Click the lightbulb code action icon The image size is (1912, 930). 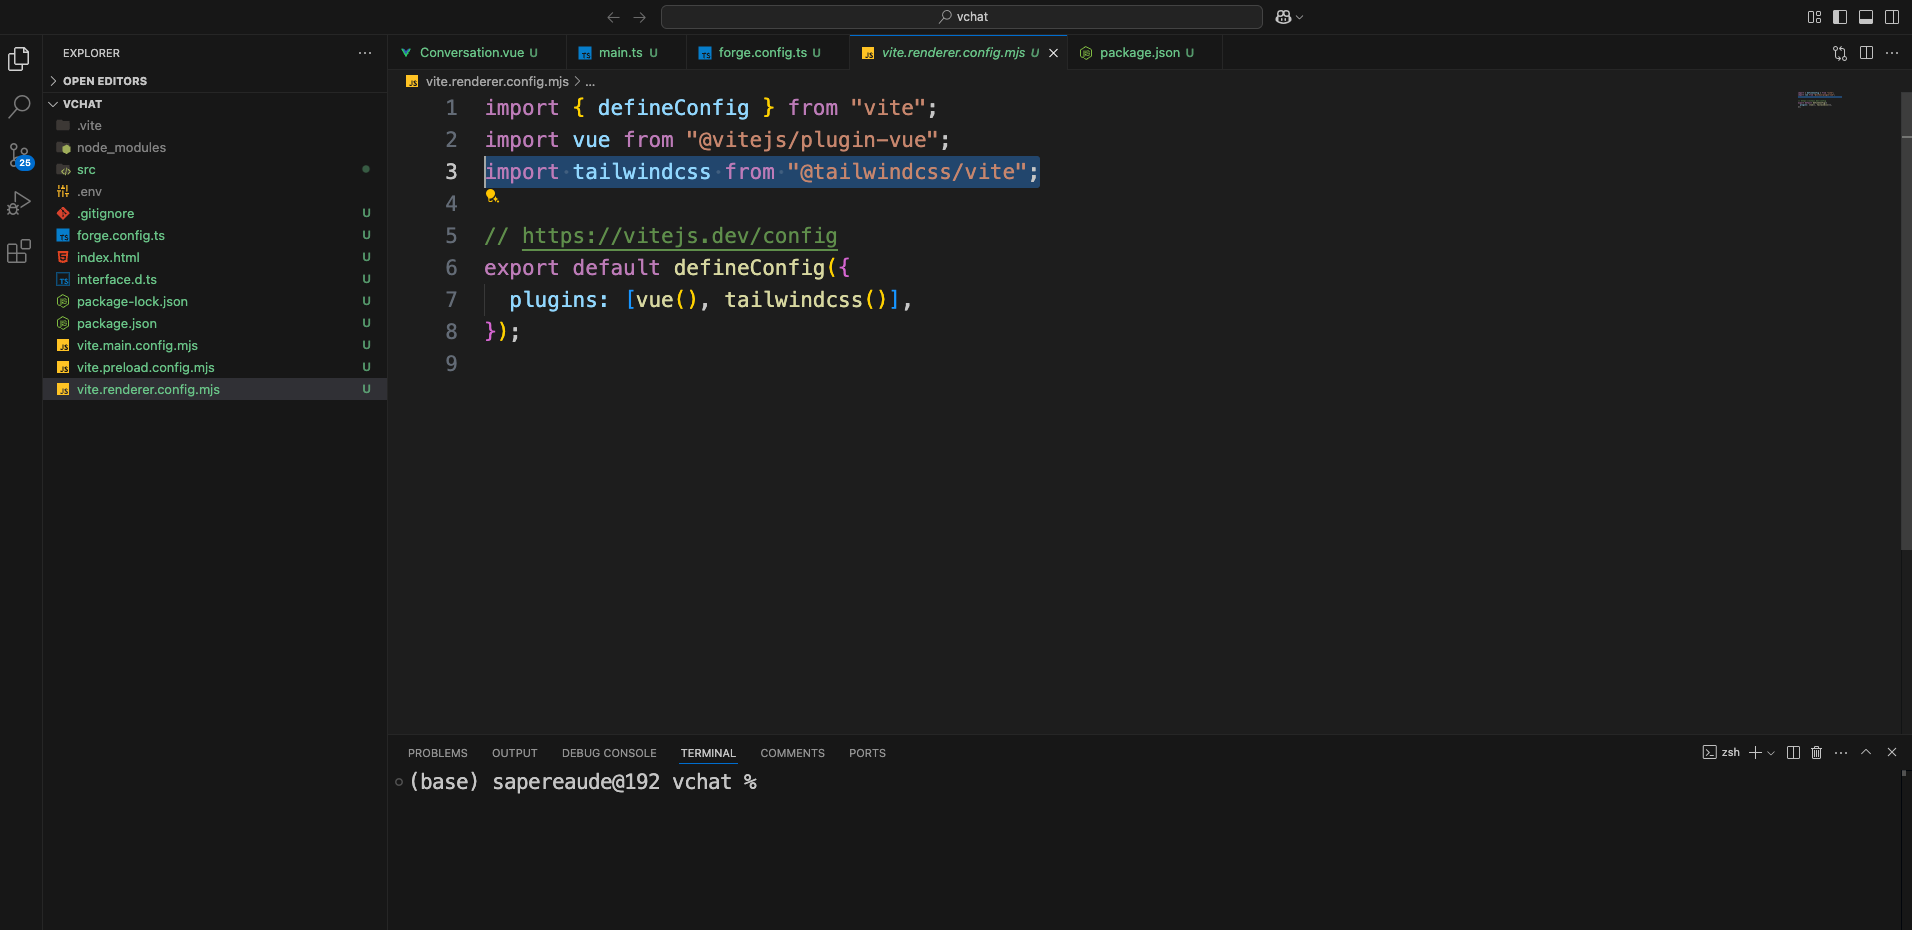492,196
